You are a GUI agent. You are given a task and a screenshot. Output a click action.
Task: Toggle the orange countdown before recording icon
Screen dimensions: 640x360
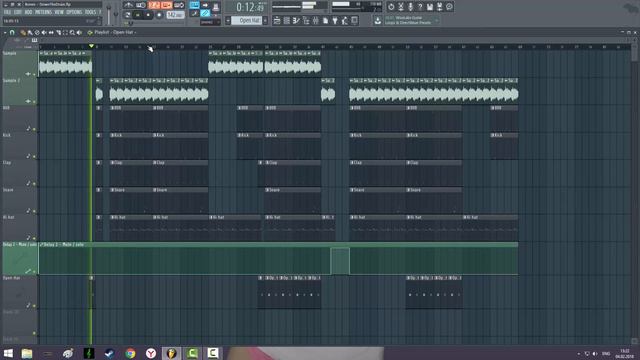[154, 5]
